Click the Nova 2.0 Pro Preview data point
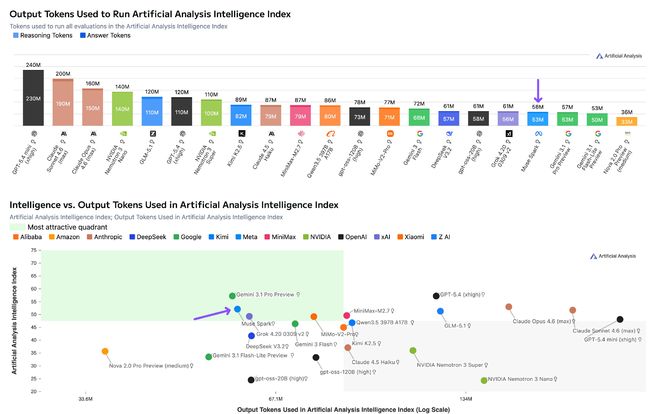 click(x=104, y=351)
